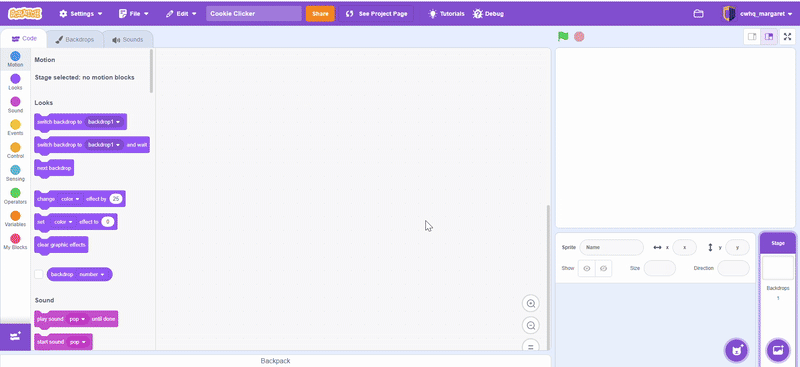Choose a Backdrop button

coord(778,350)
